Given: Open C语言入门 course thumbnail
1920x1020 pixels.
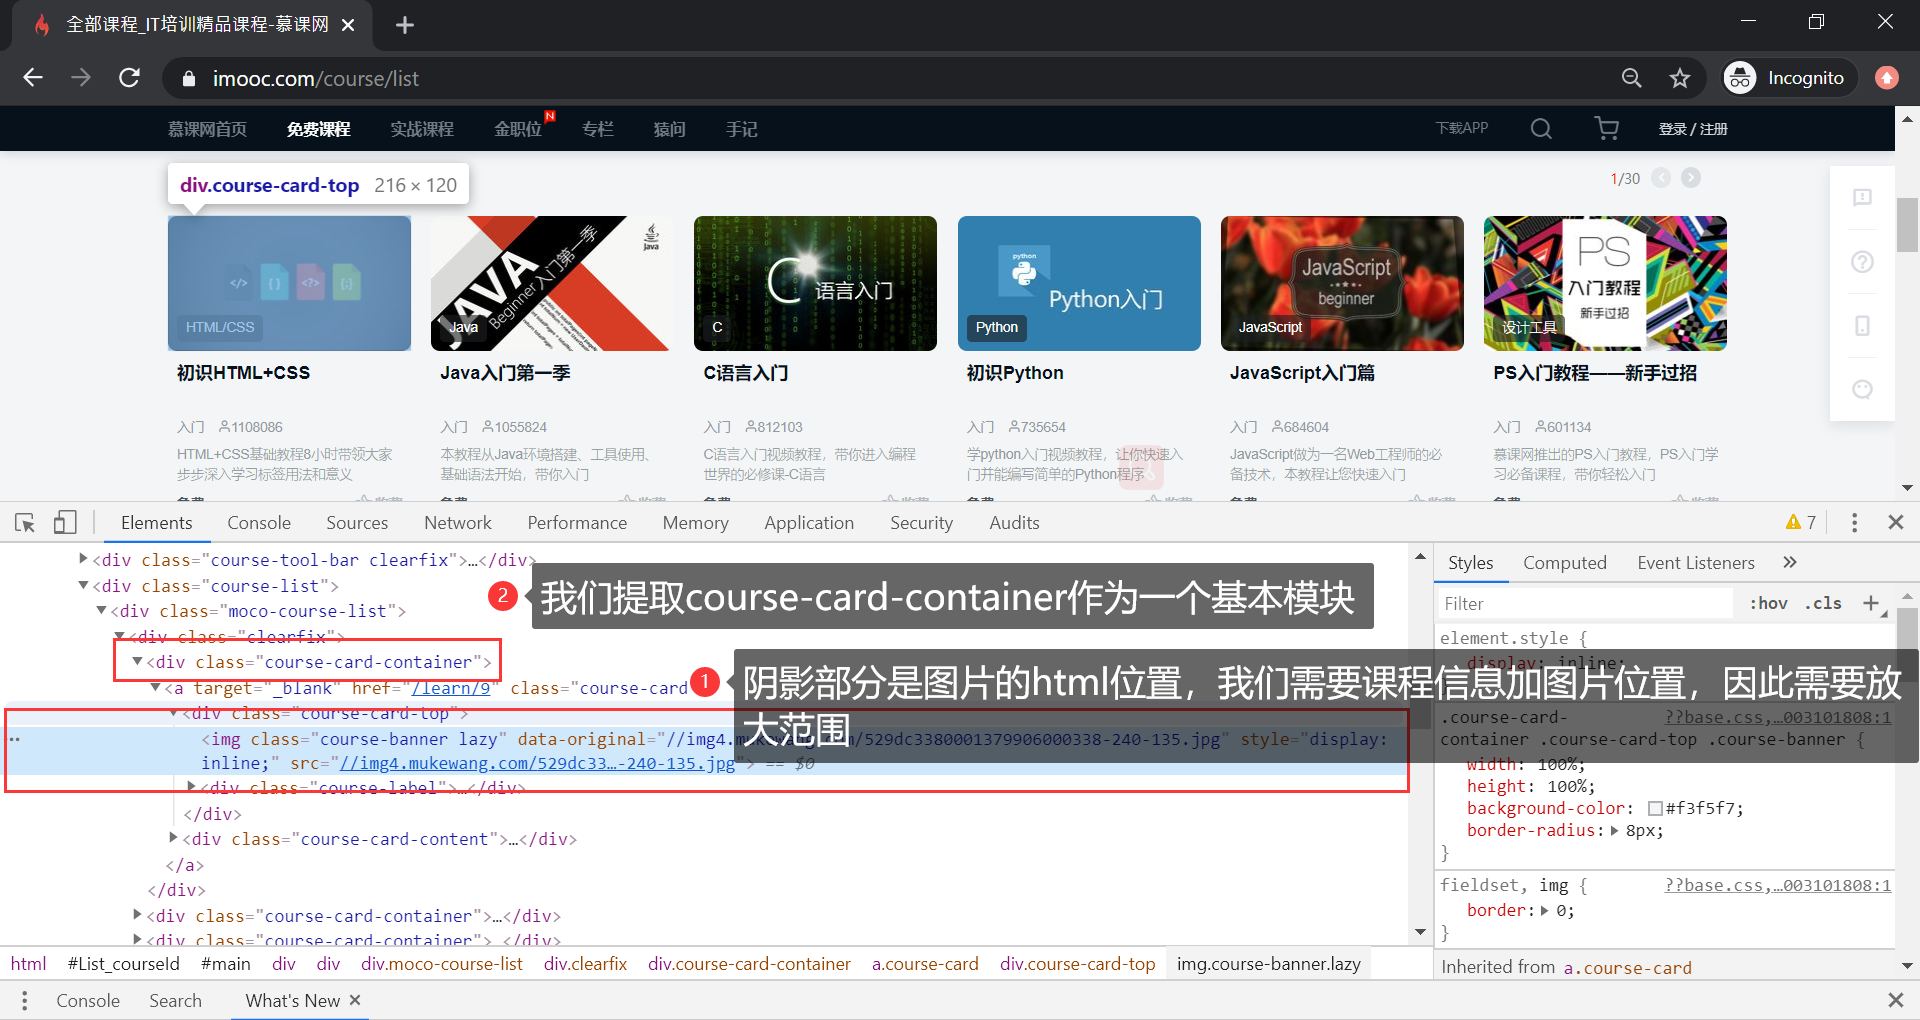Looking at the screenshot, I should (x=815, y=283).
